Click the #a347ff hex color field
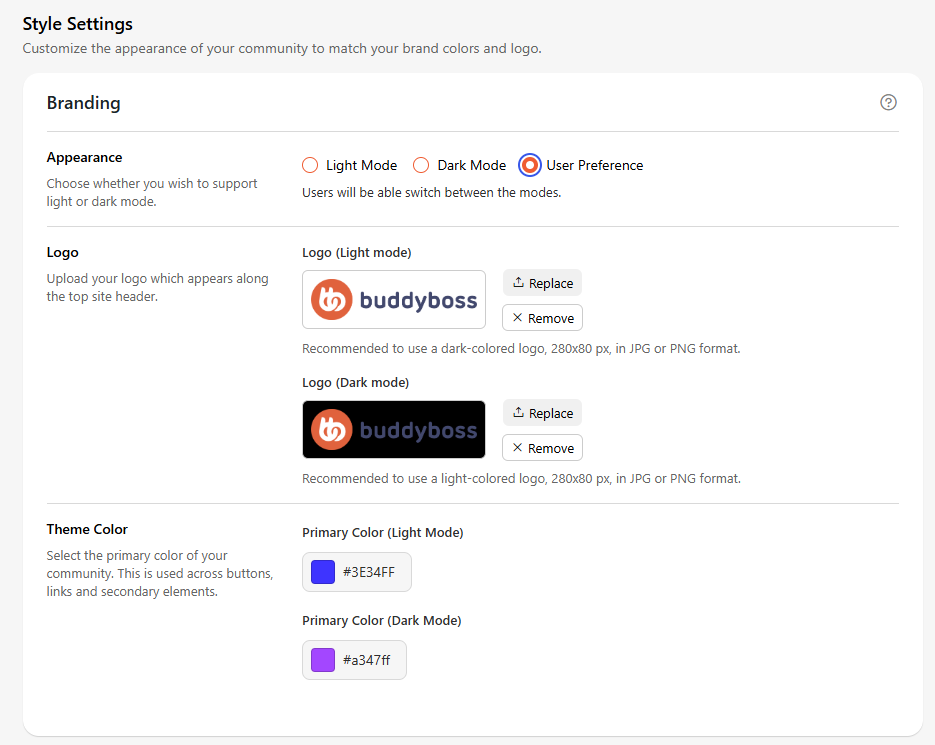 (x=354, y=660)
